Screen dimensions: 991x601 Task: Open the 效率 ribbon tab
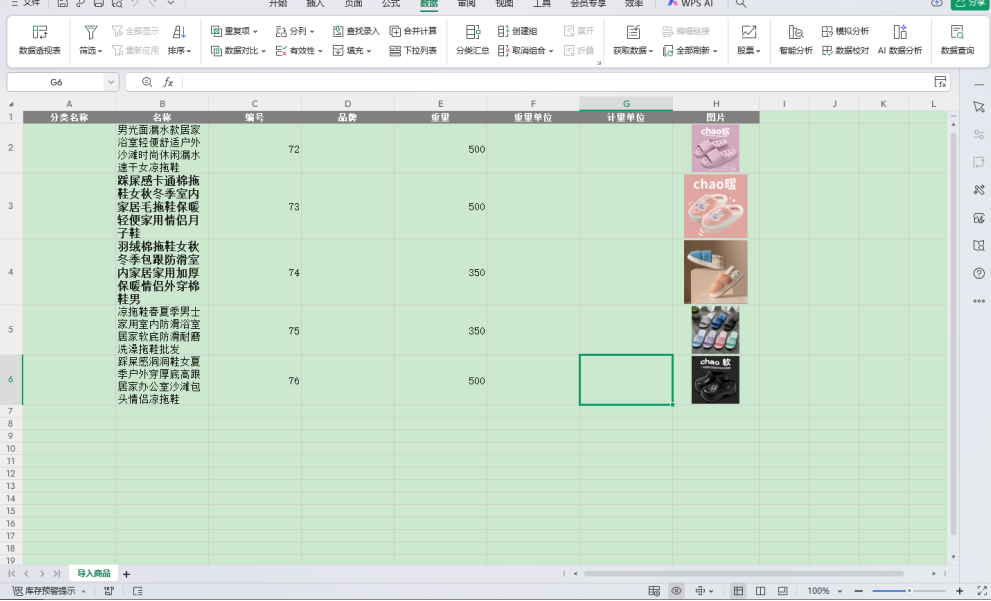(634, 3)
